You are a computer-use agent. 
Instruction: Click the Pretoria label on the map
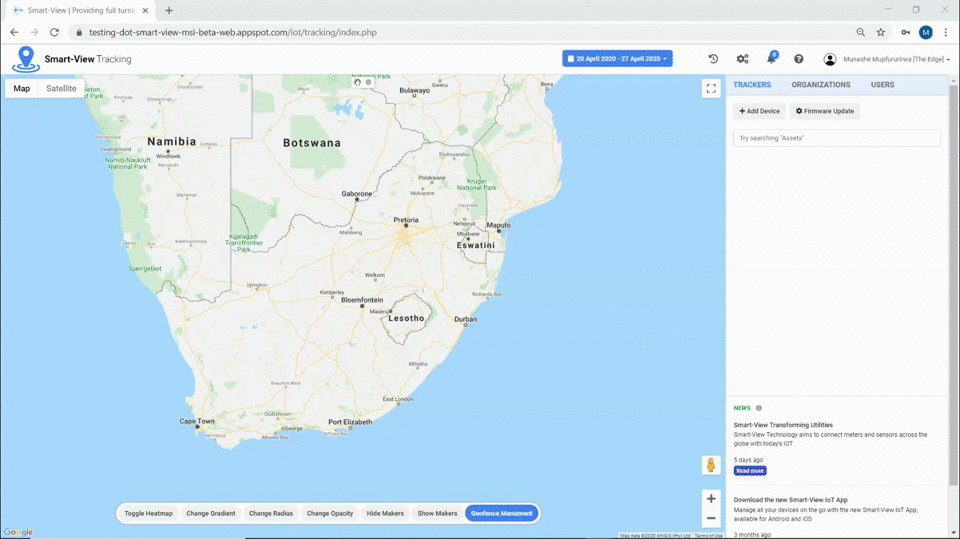pyautogui.click(x=406, y=220)
